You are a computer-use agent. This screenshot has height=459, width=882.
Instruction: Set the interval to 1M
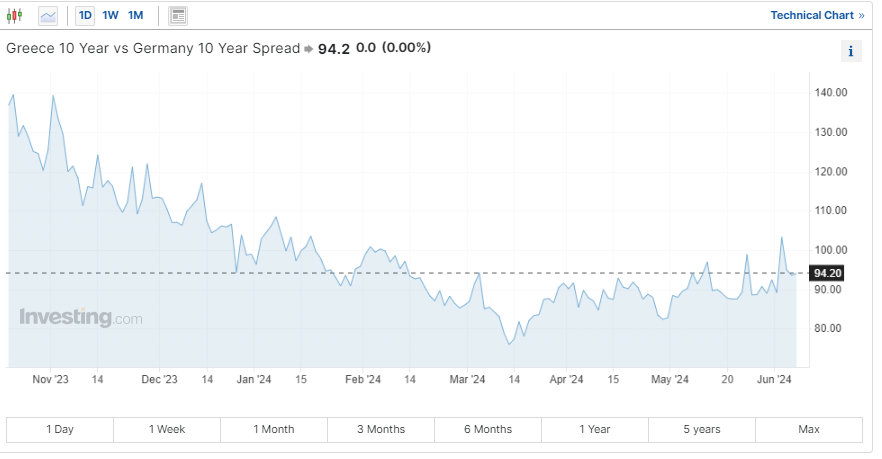(136, 16)
